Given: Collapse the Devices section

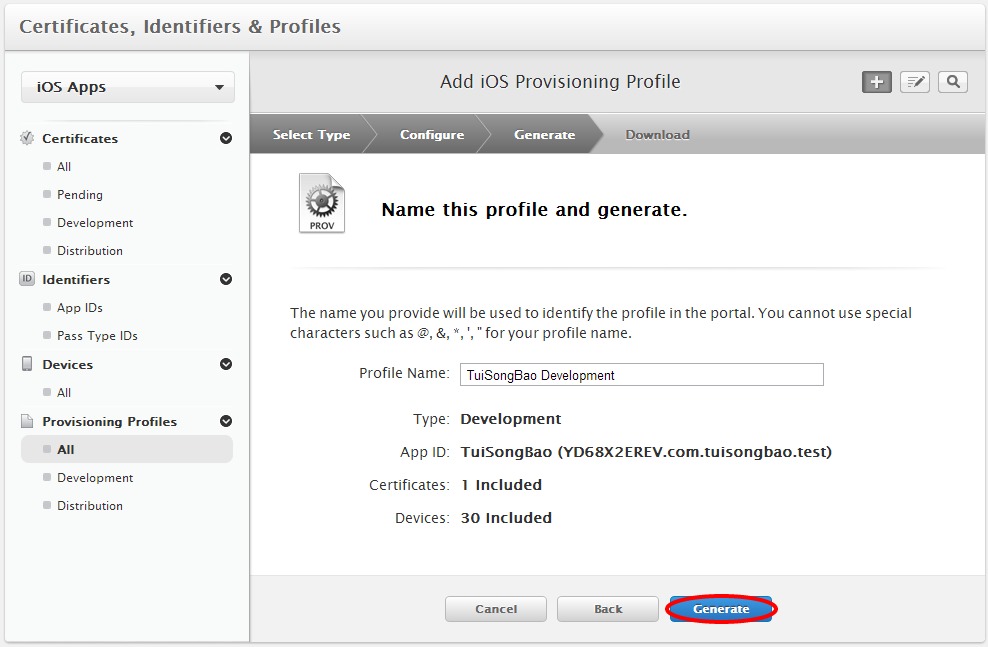Looking at the screenshot, I should coord(226,364).
